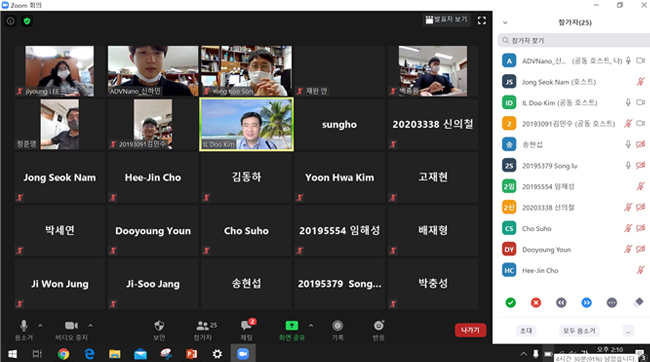
Task: Select Hee-Jin Cho in participant list
Action: [x=574, y=270]
